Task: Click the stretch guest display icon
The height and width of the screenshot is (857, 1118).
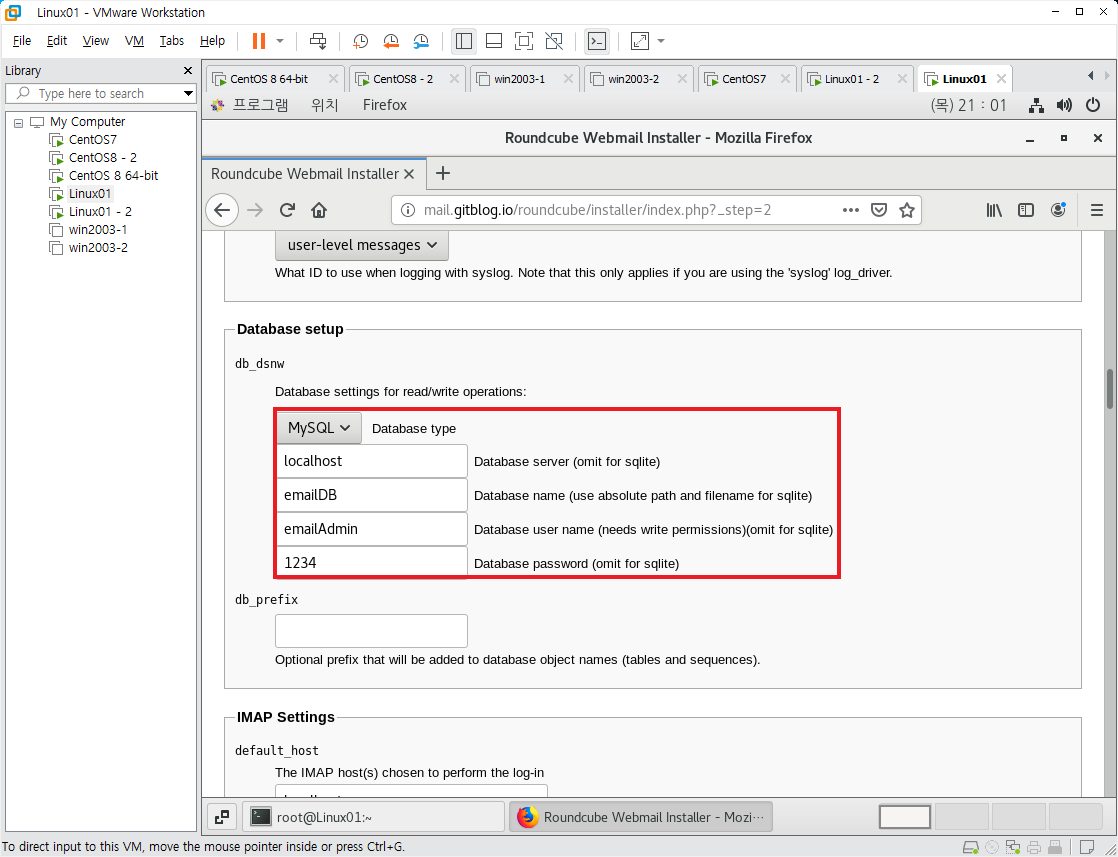Action: click(640, 41)
